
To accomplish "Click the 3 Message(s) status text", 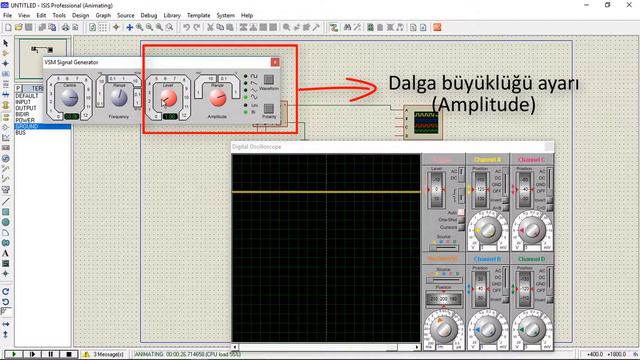I will click(x=109, y=354).
